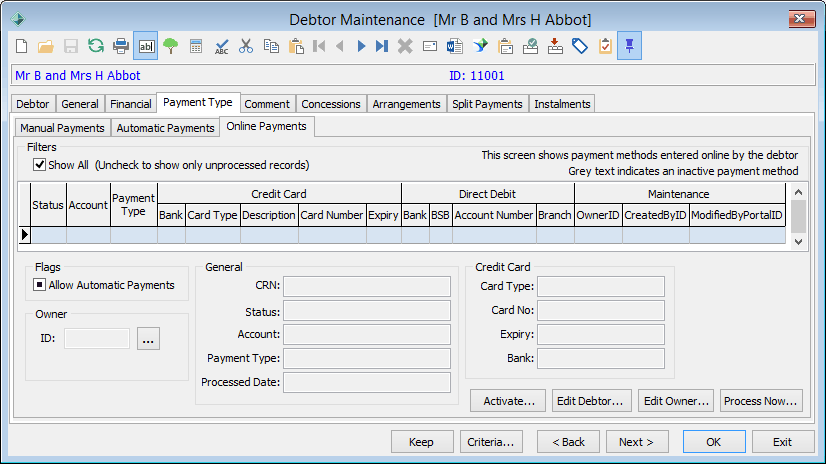Open folder icon in toolbar

pos(46,46)
